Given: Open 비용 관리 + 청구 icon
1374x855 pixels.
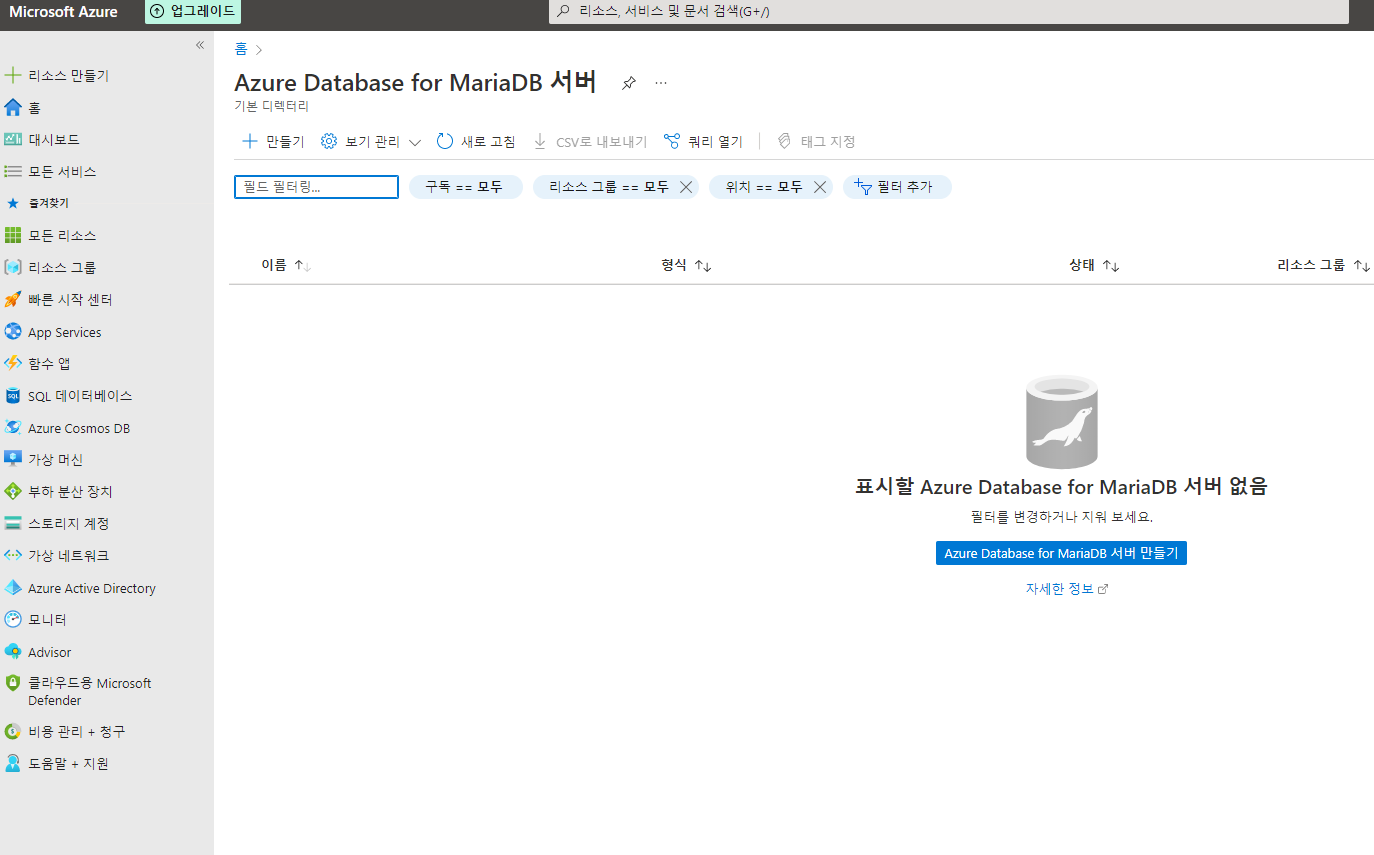Looking at the screenshot, I should (13, 731).
